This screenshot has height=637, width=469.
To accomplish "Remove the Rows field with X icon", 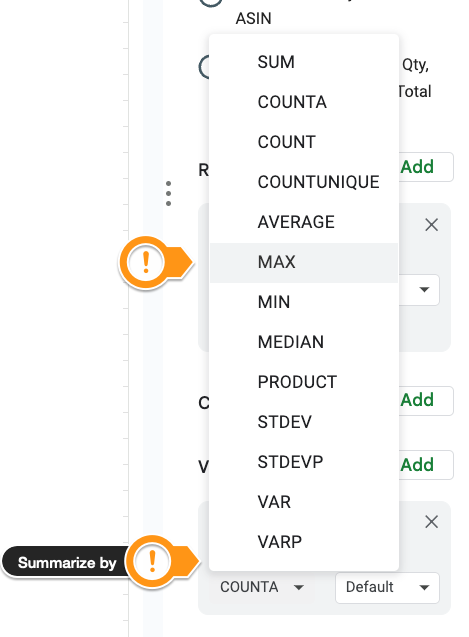I will pyautogui.click(x=431, y=225).
